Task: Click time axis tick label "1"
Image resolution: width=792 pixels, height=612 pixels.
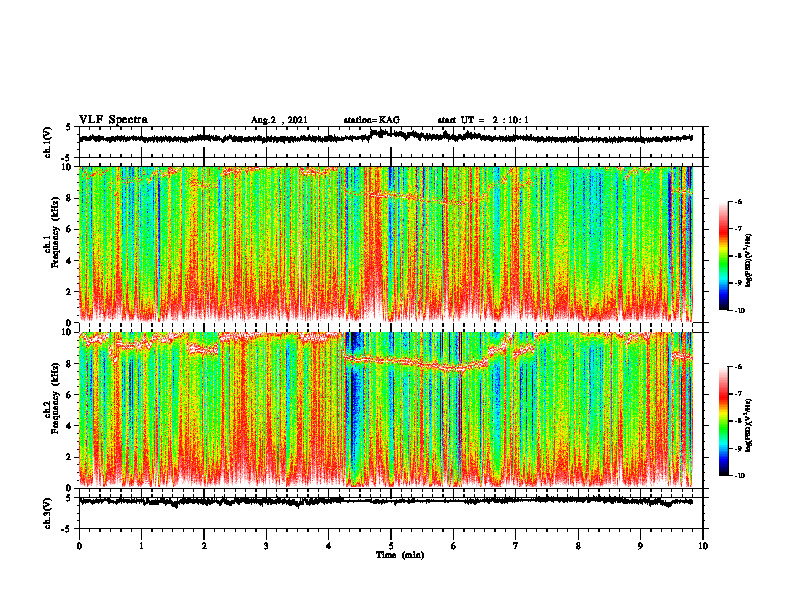Action: click(141, 546)
